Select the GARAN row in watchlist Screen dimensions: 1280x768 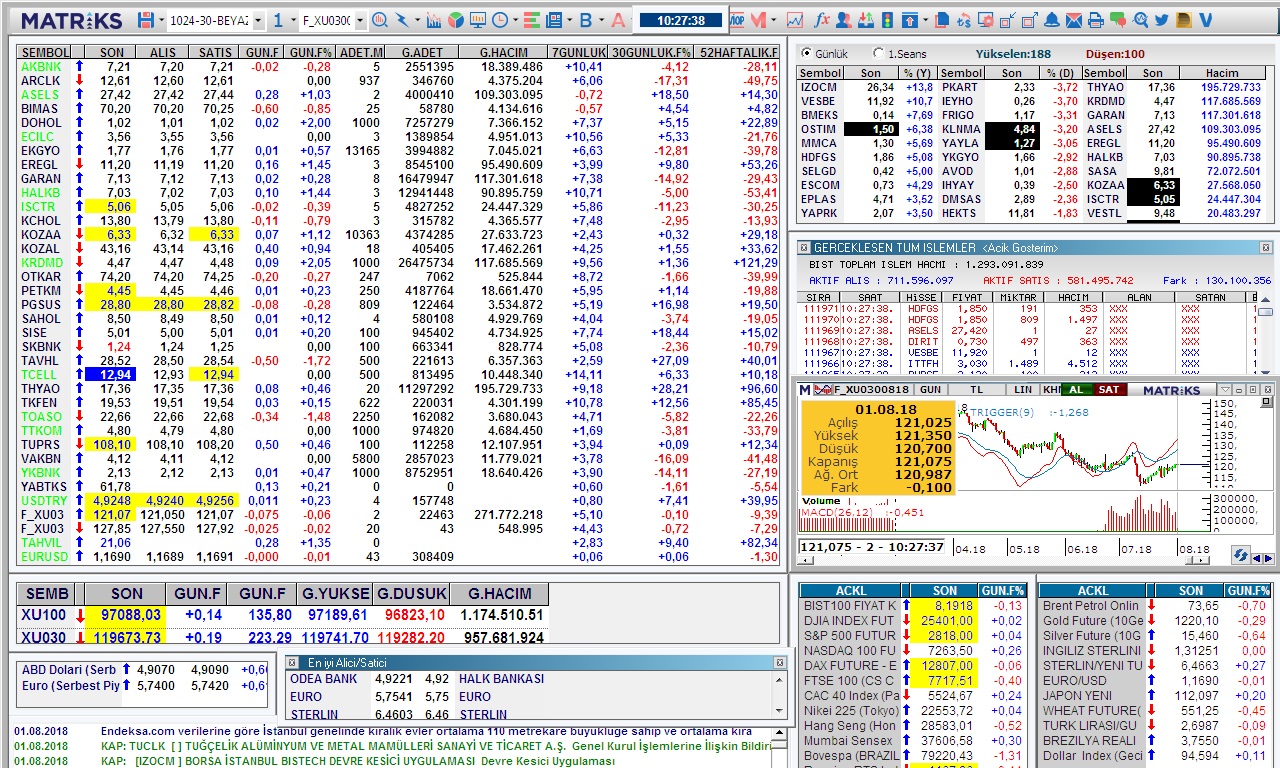[398, 178]
